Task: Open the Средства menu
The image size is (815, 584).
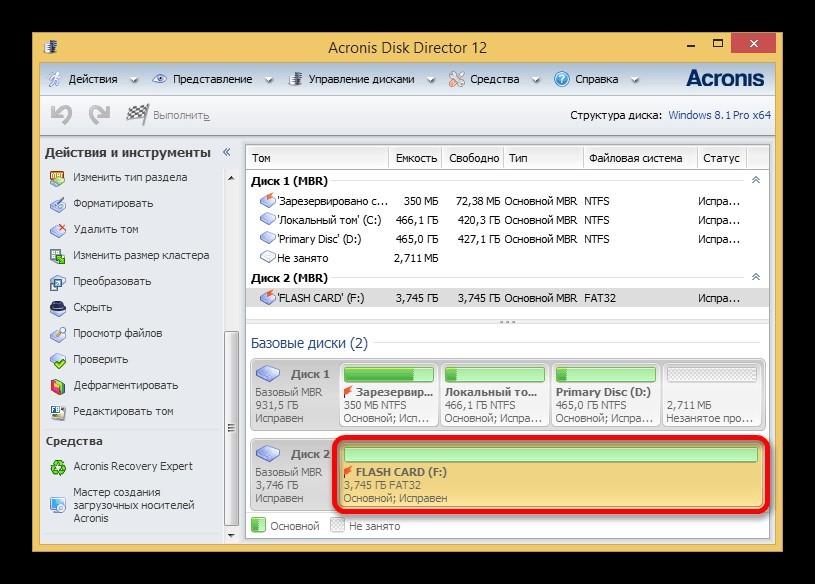Action: click(494, 79)
